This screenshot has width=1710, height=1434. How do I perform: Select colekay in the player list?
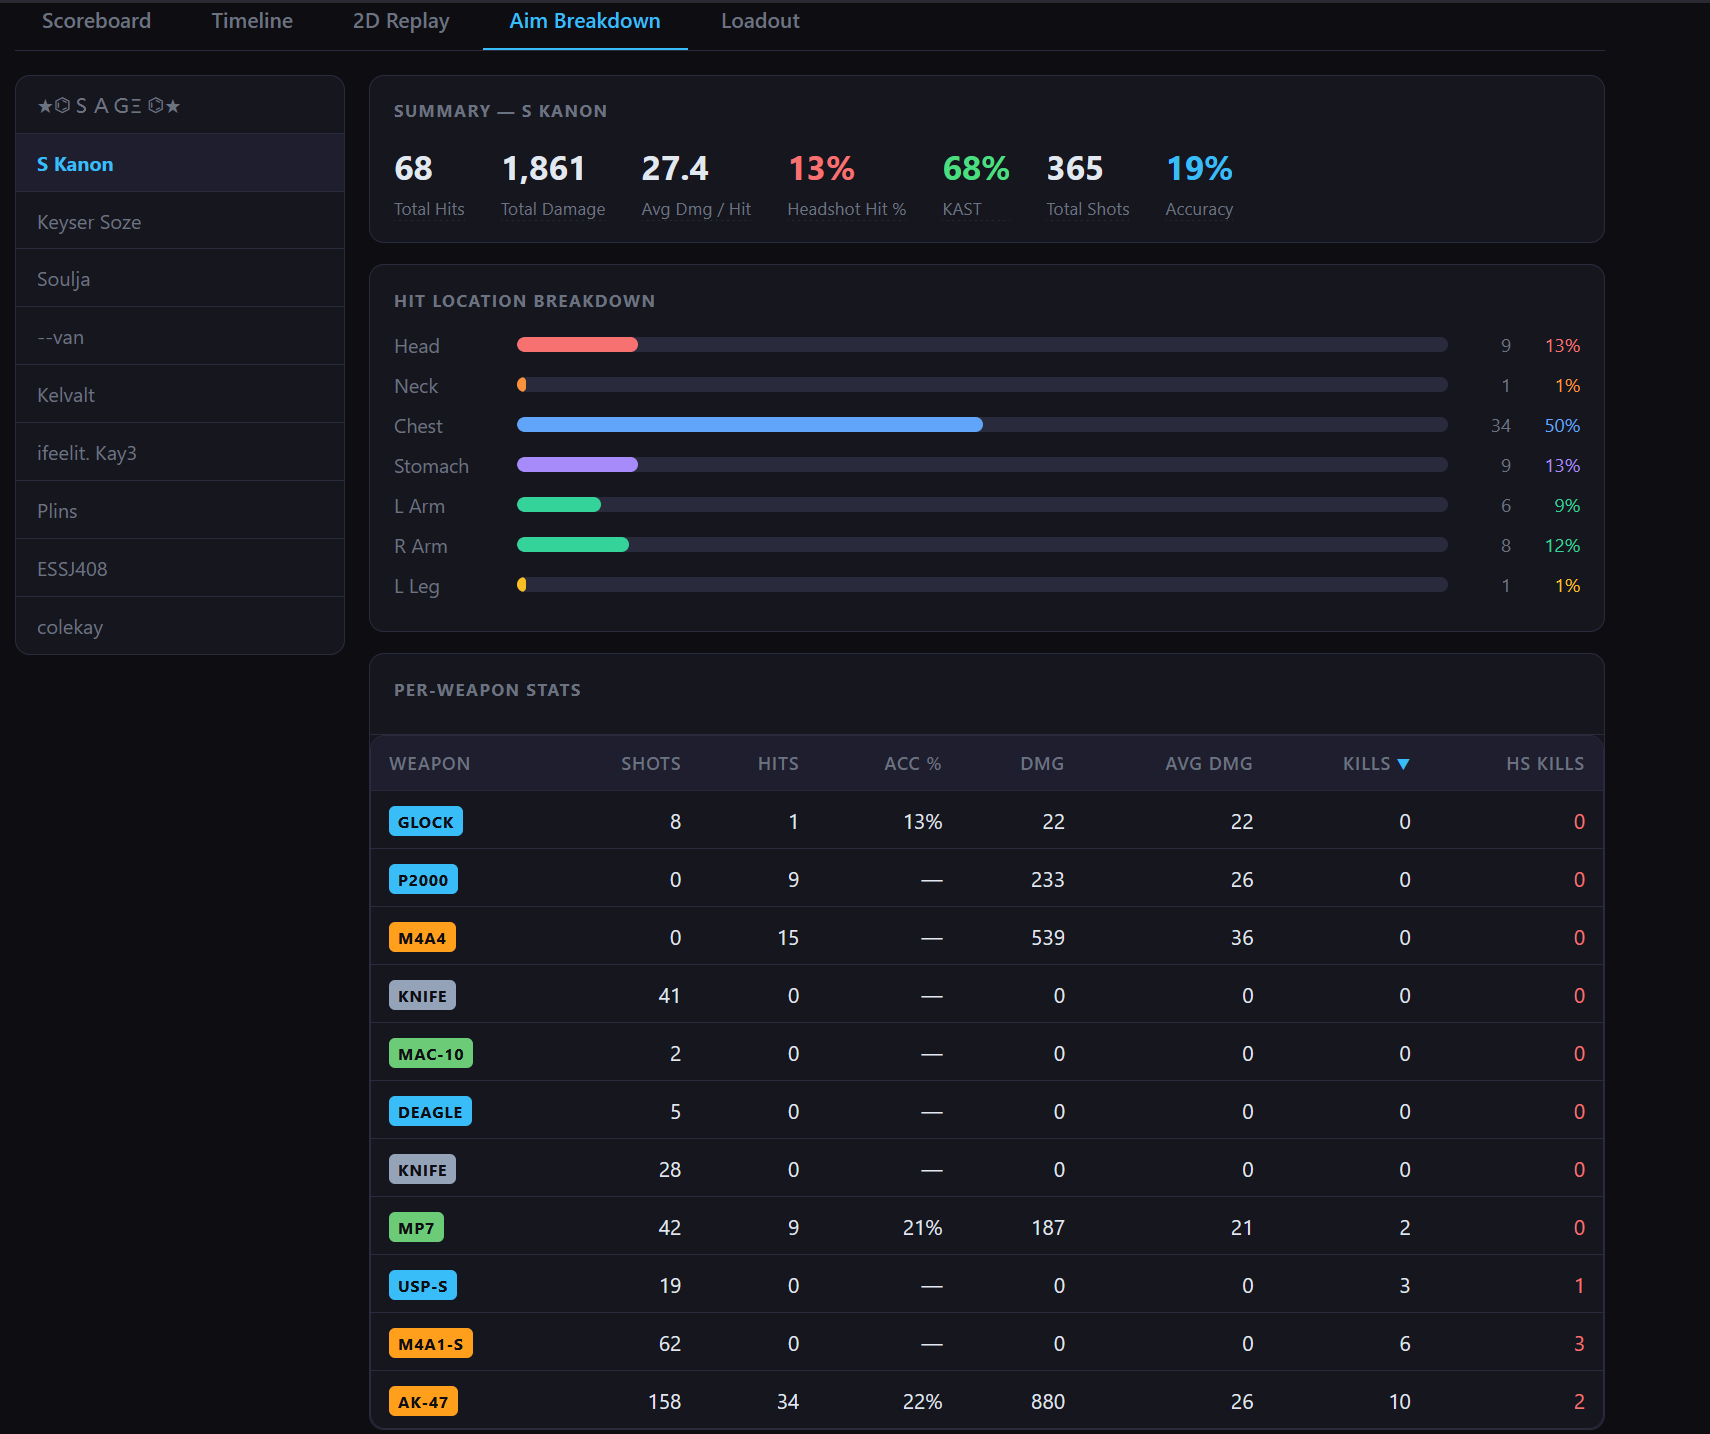pos(180,627)
